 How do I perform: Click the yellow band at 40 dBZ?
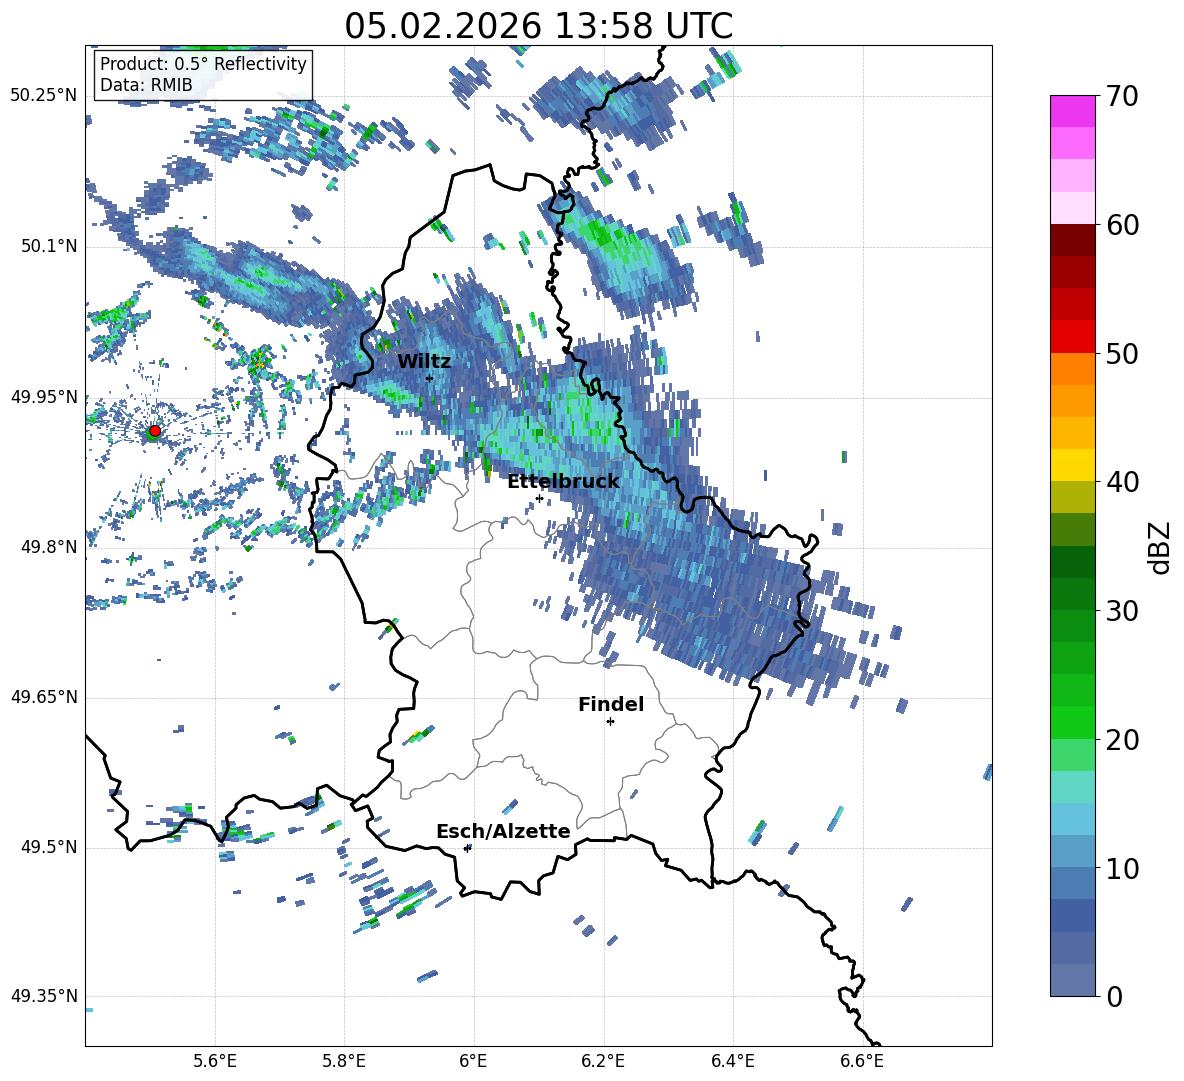coord(1072,465)
